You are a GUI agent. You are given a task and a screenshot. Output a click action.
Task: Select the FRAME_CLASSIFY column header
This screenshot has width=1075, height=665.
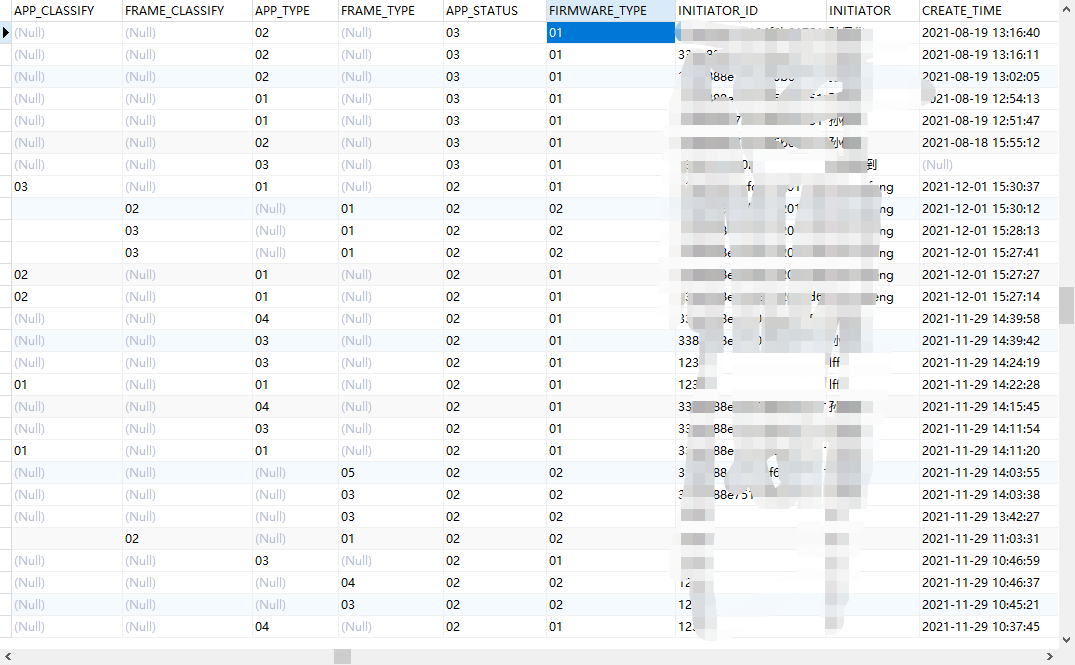[187, 11]
